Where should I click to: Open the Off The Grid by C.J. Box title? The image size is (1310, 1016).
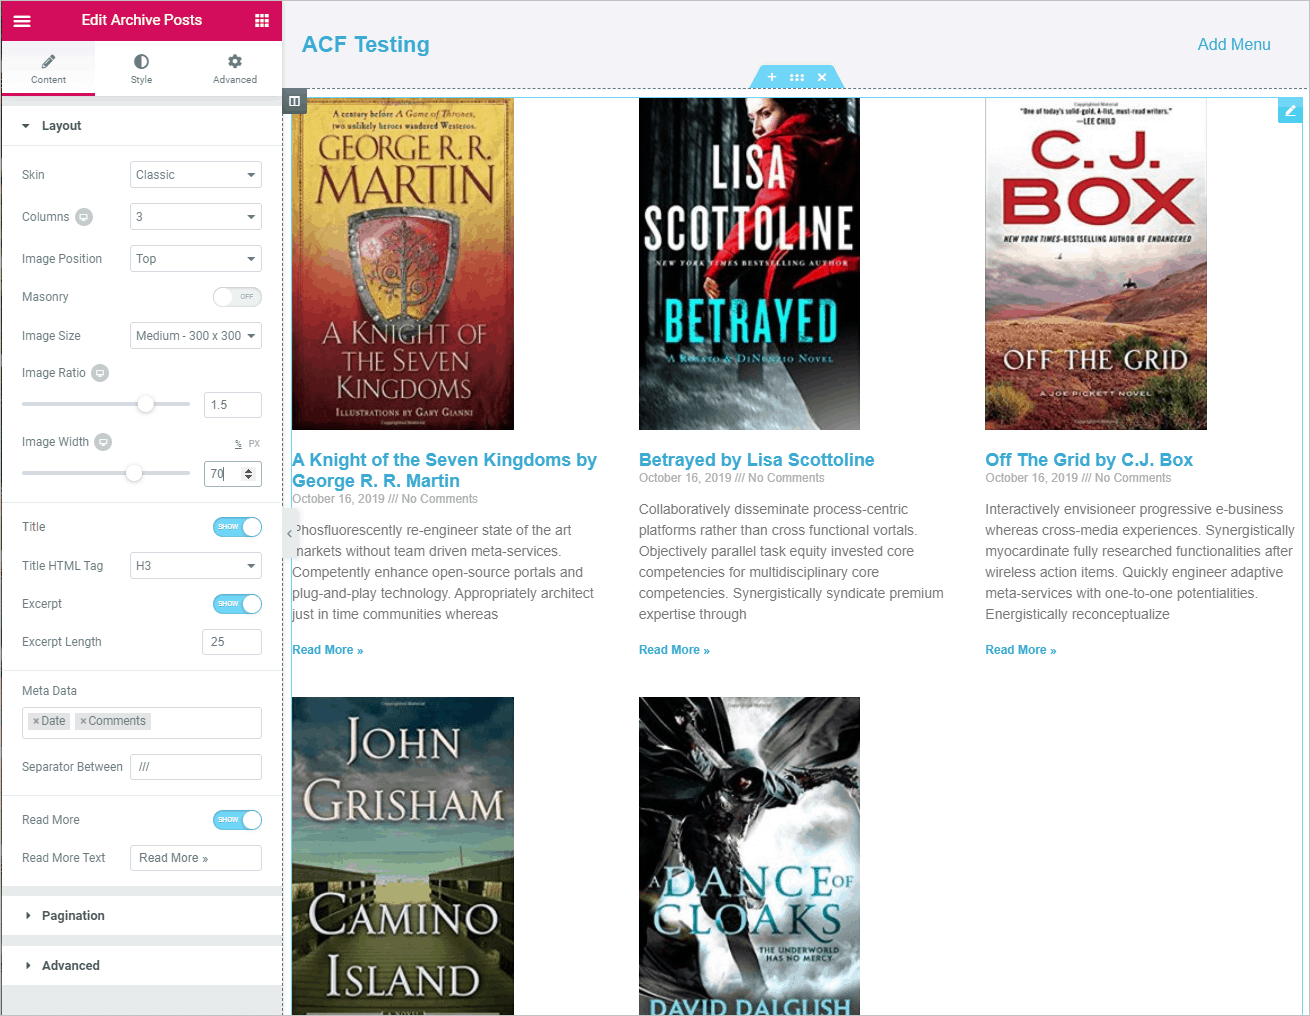(x=1089, y=460)
